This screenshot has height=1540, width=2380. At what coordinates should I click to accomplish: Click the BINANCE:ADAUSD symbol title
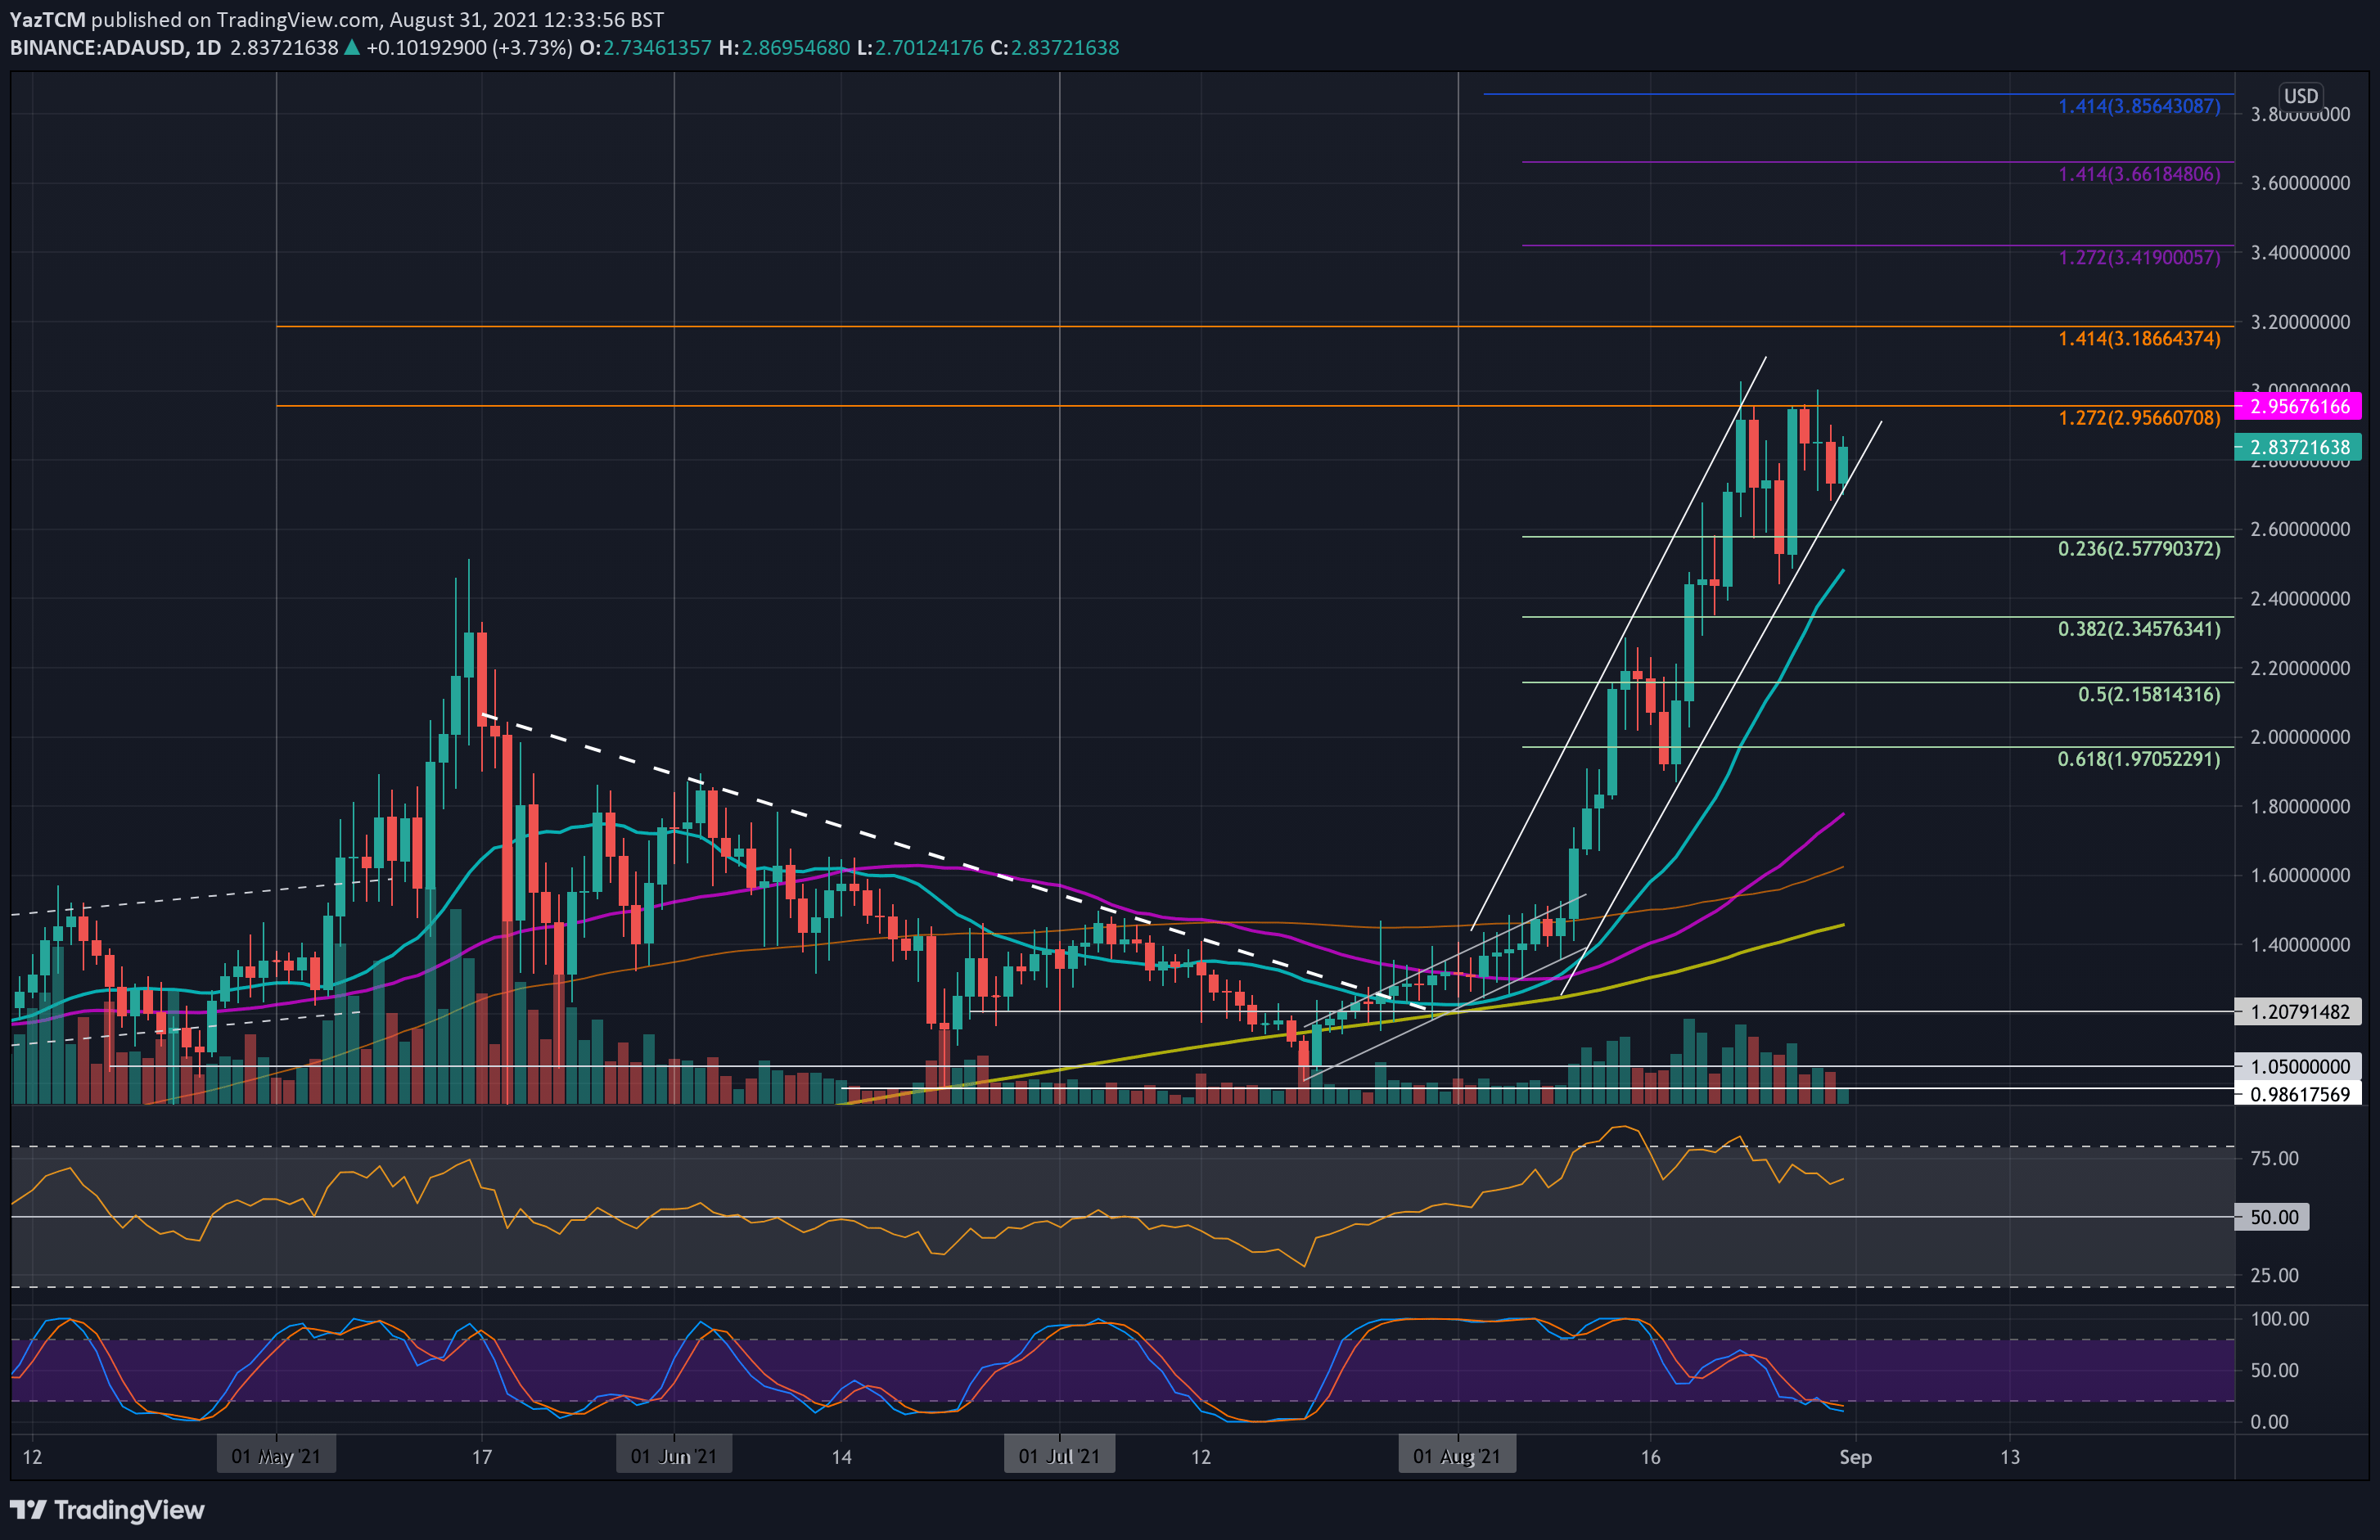pyautogui.click(x=97, y=48)
